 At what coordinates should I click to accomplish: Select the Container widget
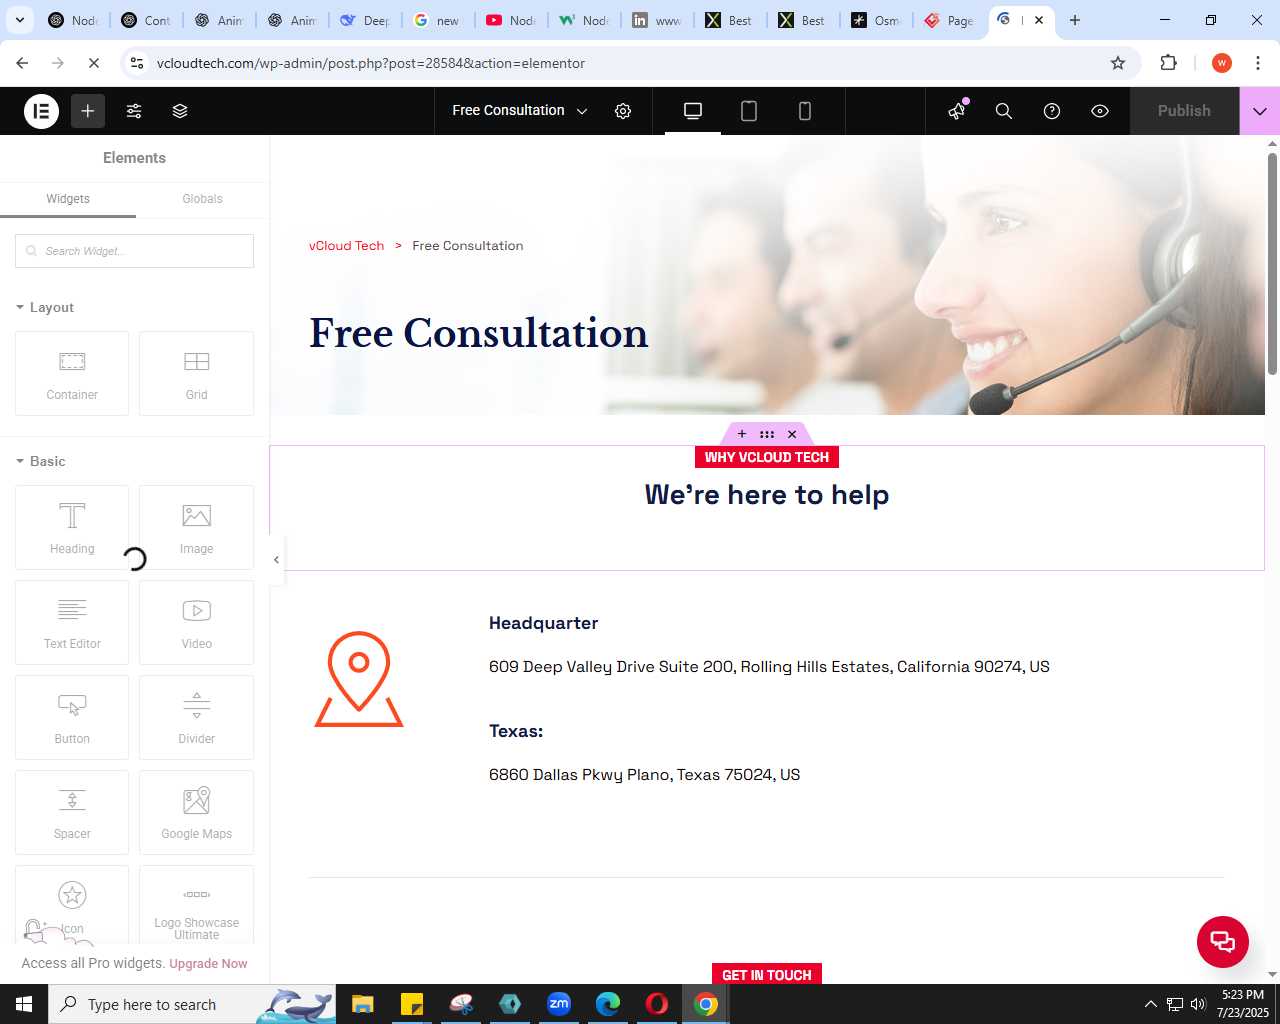72,373
